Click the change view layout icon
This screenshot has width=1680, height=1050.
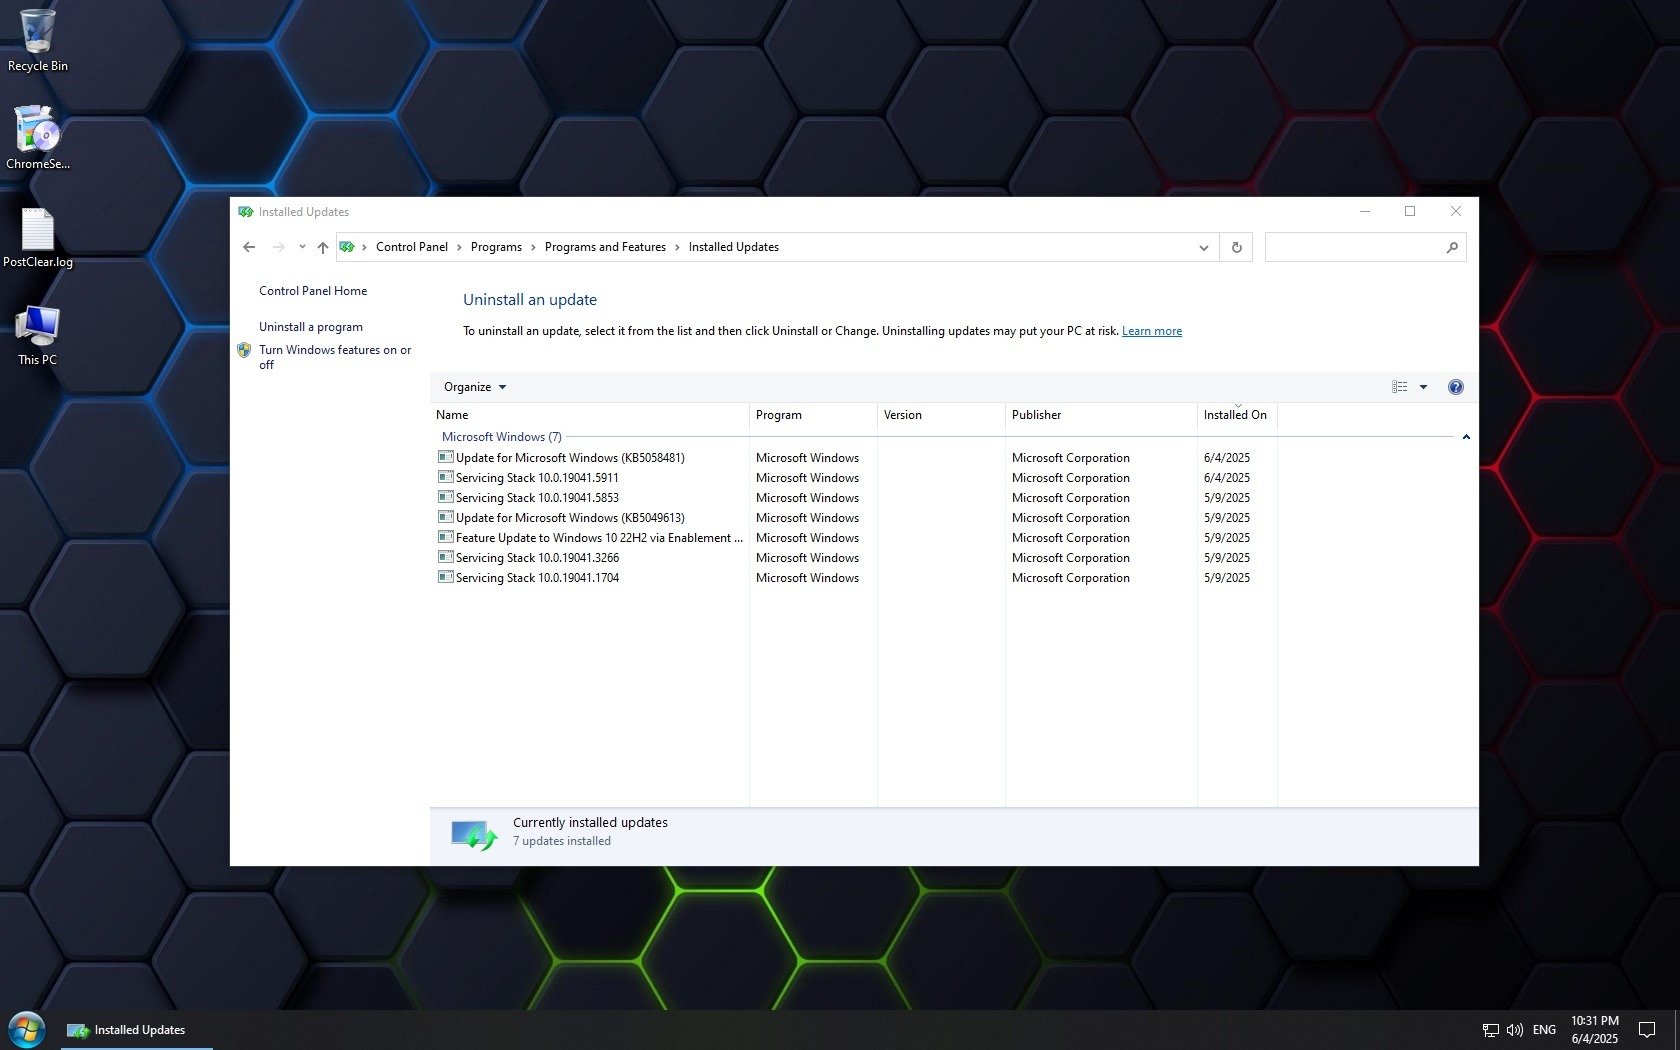click(x=1400, y=387)
